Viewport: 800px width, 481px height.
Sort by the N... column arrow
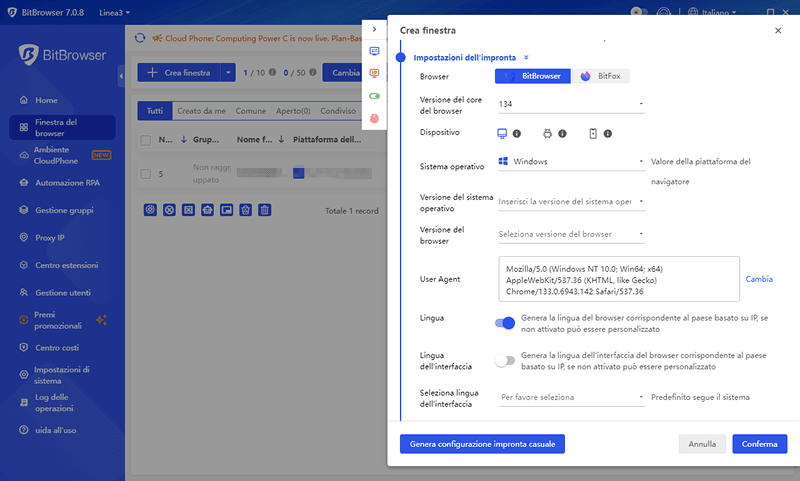184,139
